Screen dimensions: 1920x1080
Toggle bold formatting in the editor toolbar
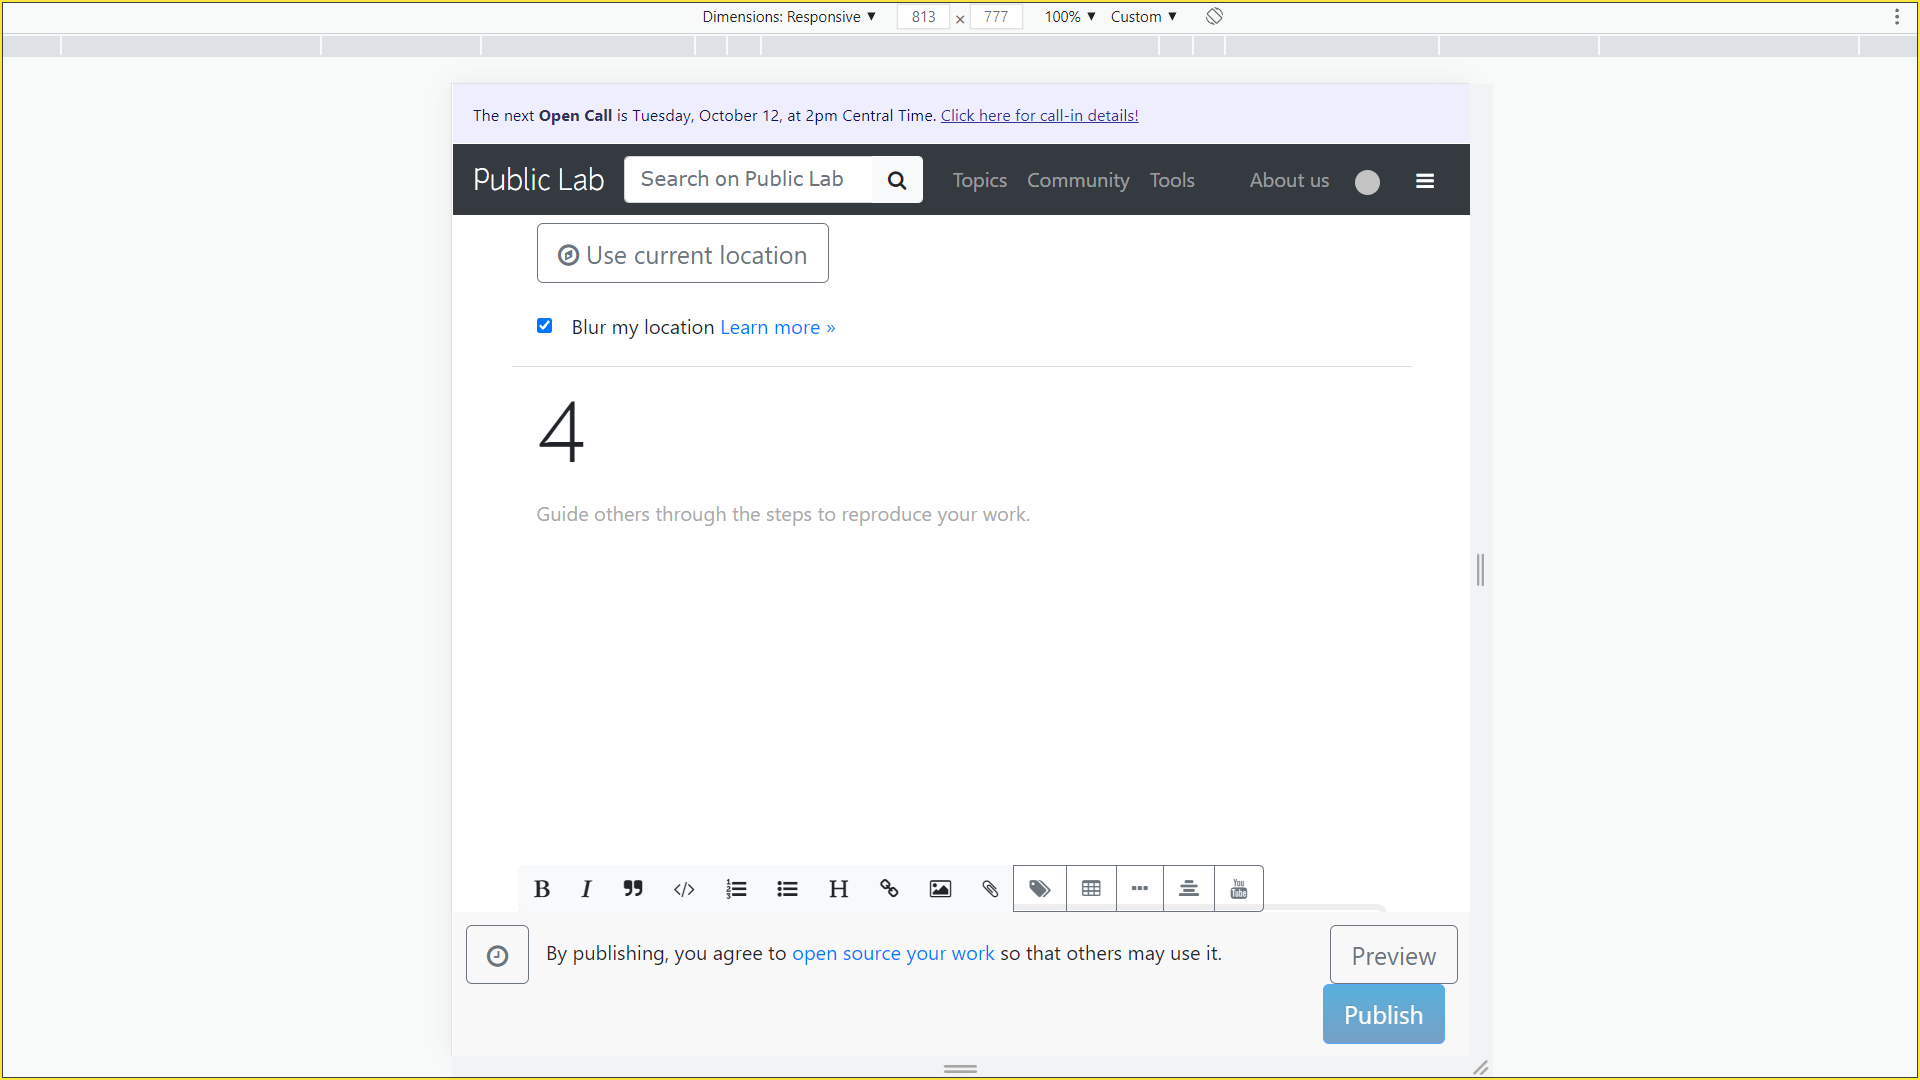coord(541,888)
